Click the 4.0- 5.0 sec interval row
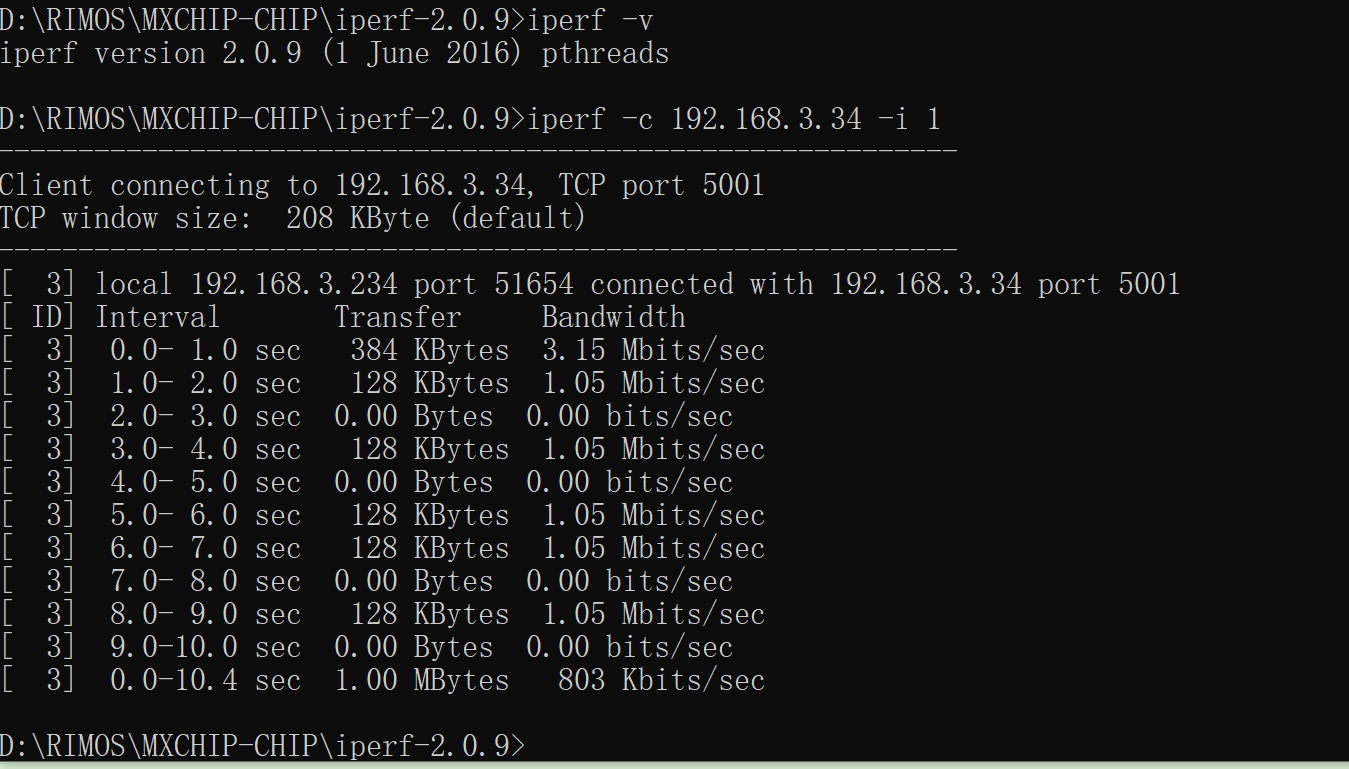Viewport: 1349px width, 769px height. click(367, 482)
